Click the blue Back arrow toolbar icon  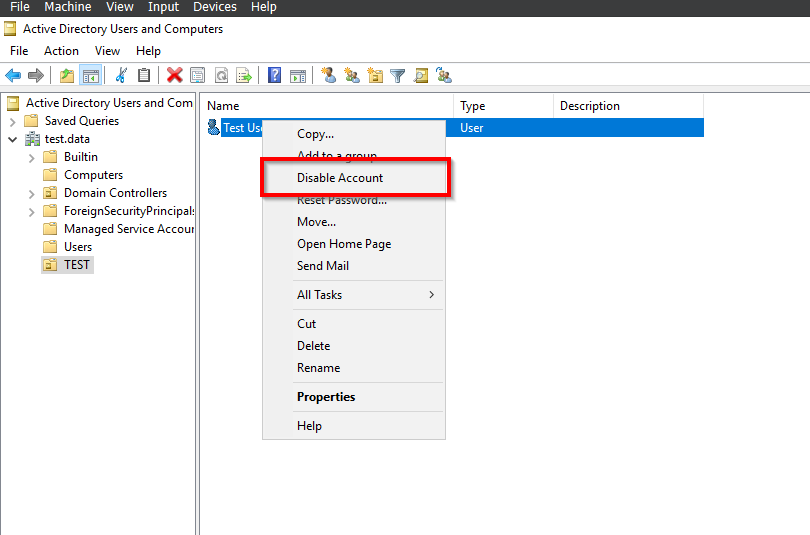point(13,75)
